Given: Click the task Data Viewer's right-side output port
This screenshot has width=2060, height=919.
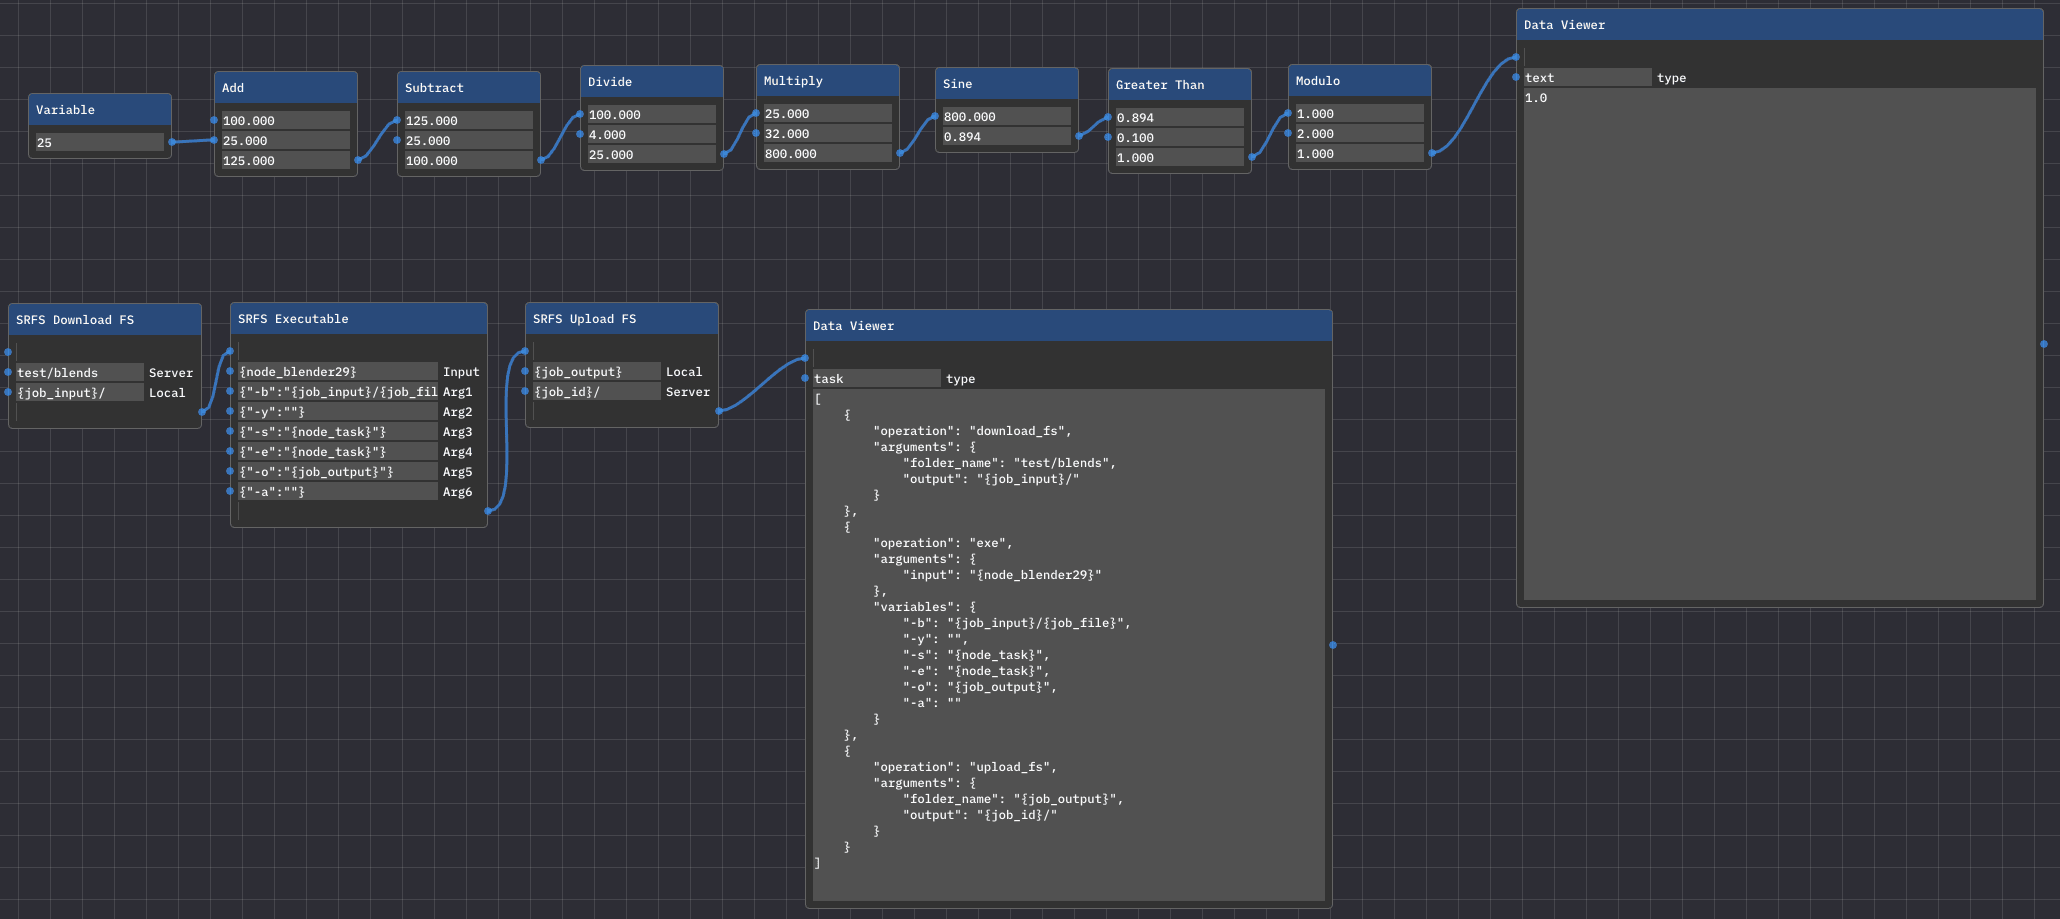Looking at the screenshot, I should point(1333,645).
